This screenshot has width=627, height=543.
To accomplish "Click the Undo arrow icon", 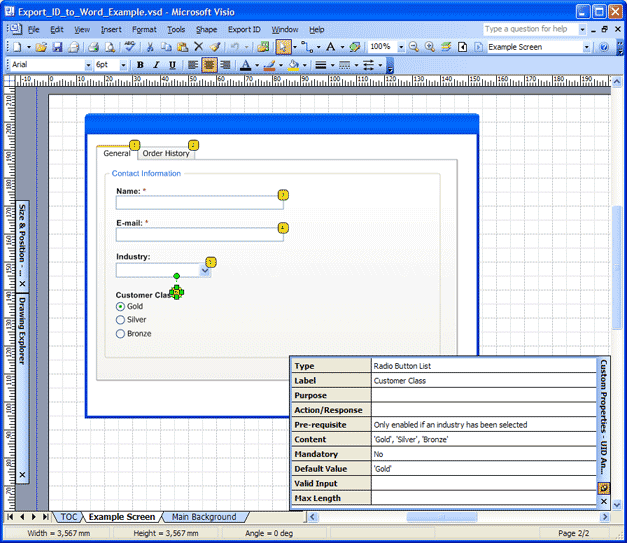I will coord(235,47).
